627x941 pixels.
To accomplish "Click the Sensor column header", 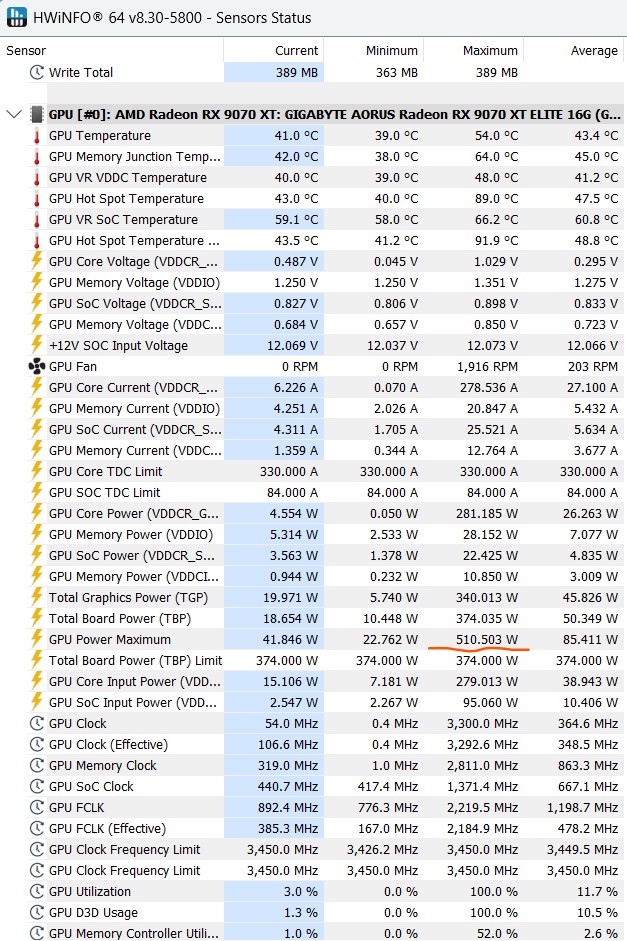I will coord(26,51).
